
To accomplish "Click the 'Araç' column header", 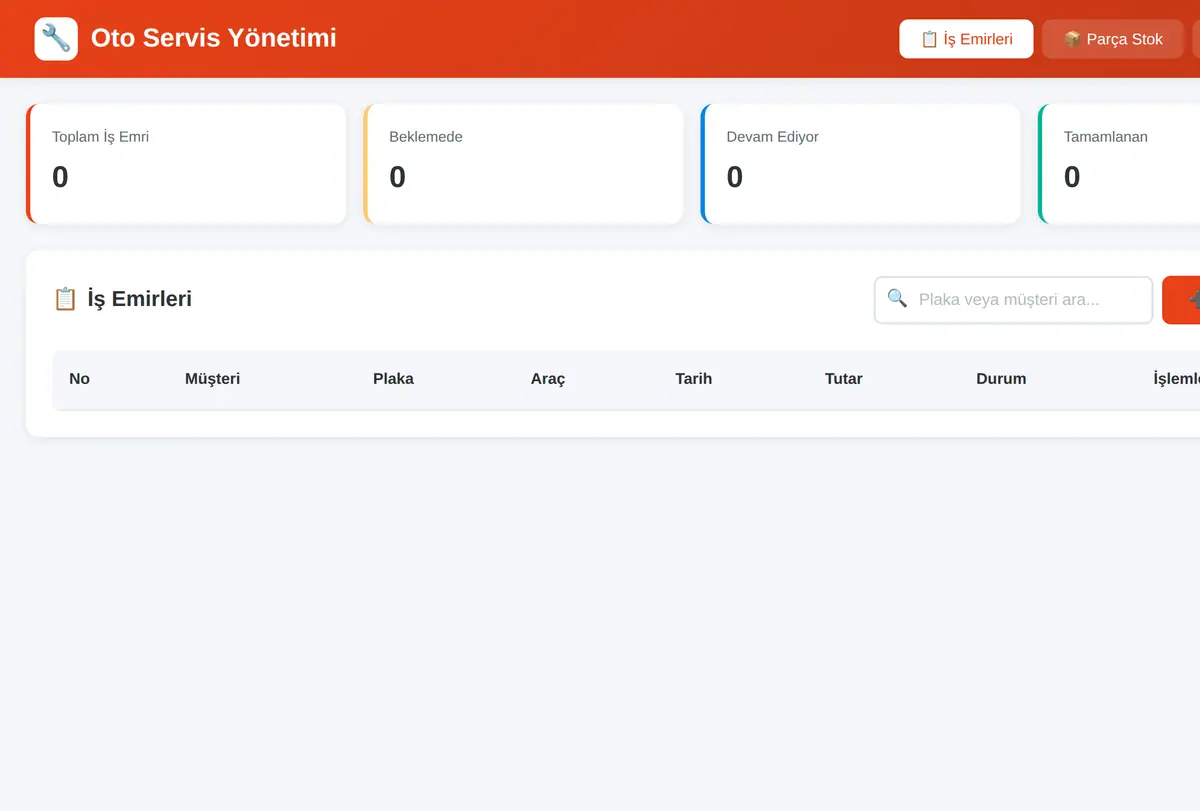I will (x=548, y=379).
